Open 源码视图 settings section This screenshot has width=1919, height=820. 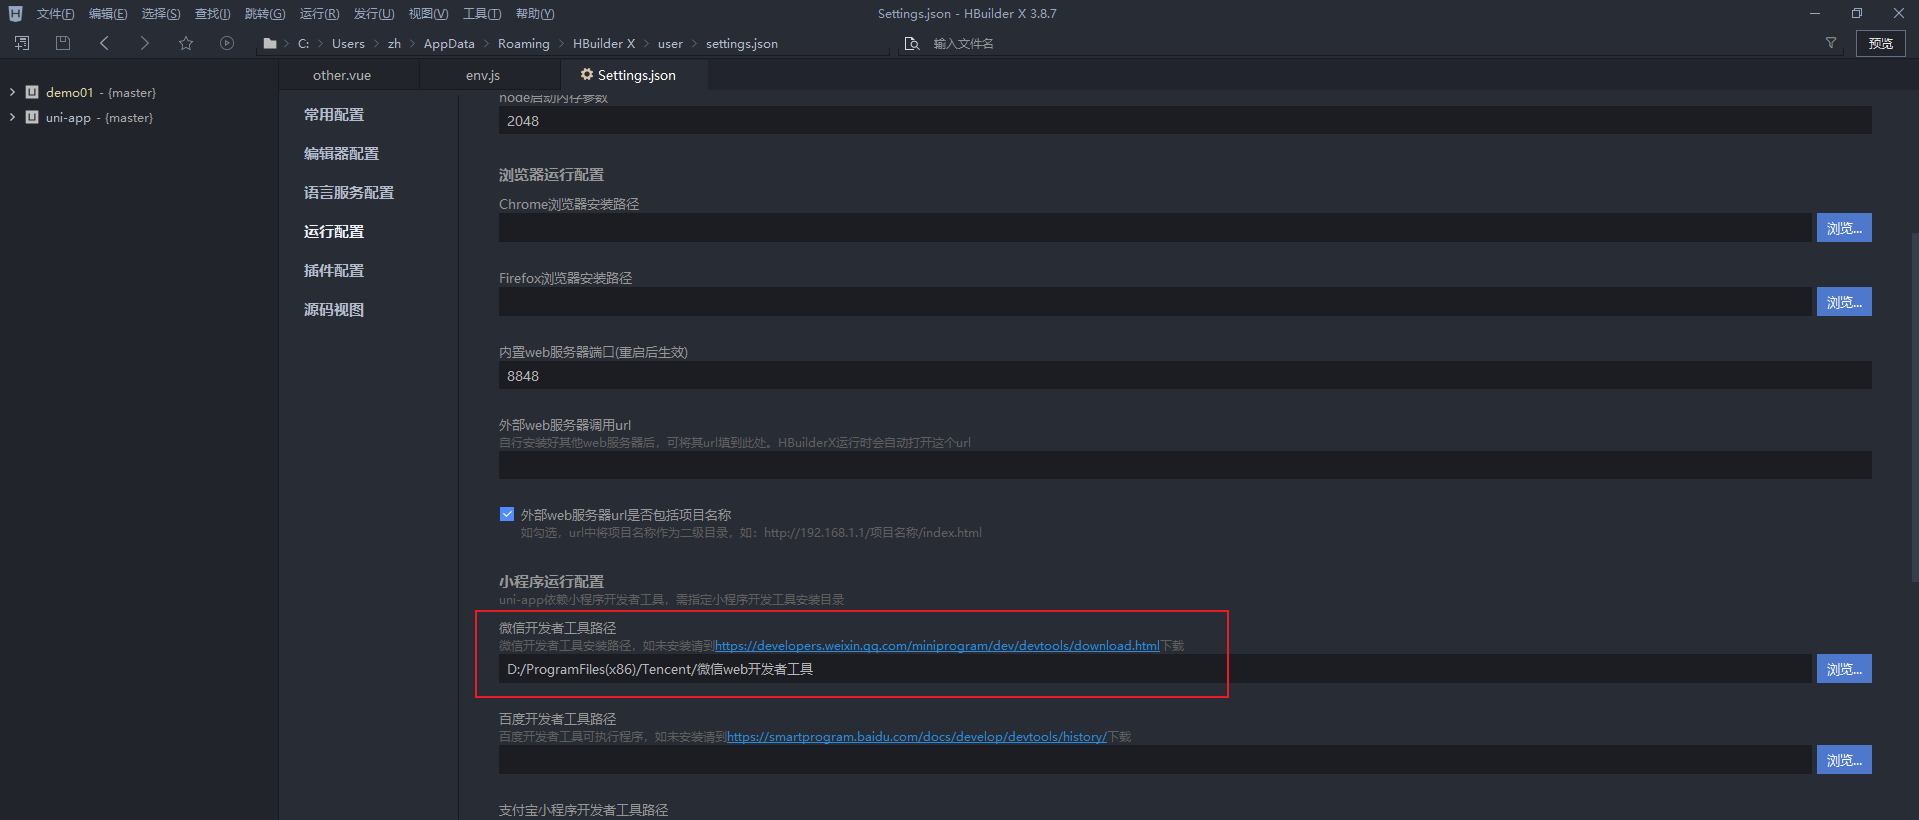tap(334, 310)
